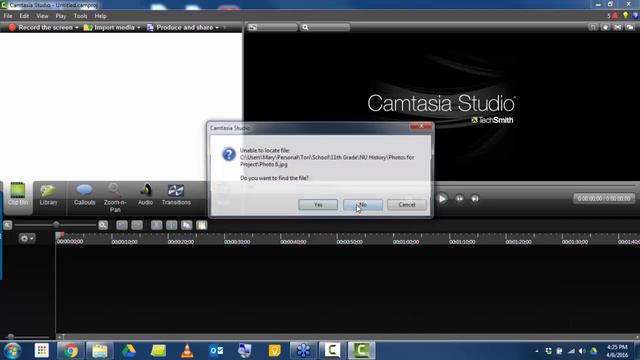The image size is (640, 360).
Task: Click Cancel in the dialog
Action: click(x=407, y=204)
